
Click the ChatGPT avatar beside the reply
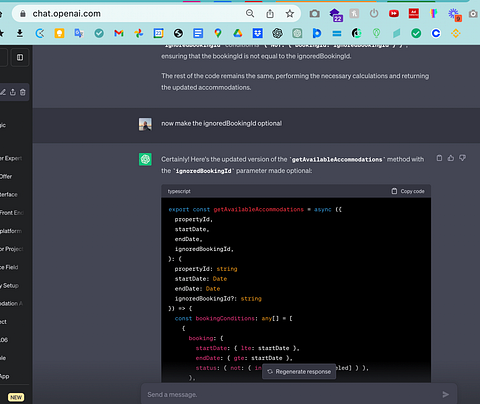(x=145, y=159)
